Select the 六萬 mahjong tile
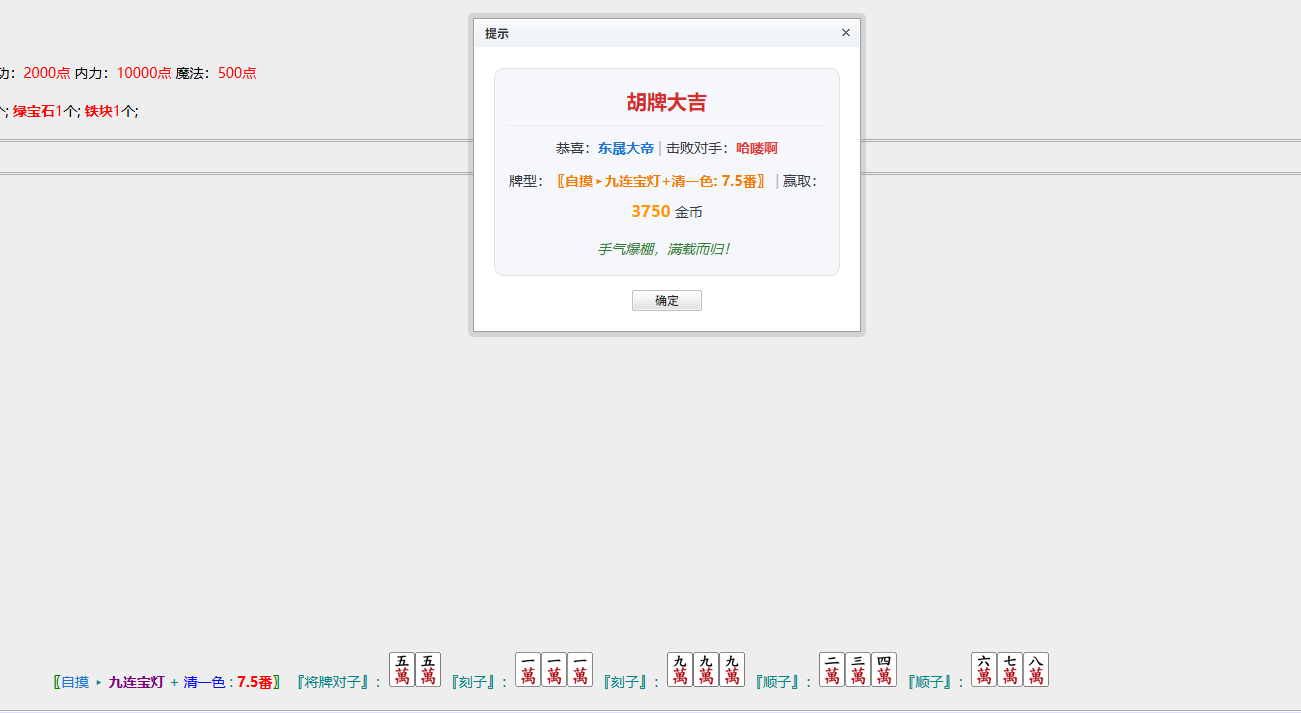 coord(984,670)
